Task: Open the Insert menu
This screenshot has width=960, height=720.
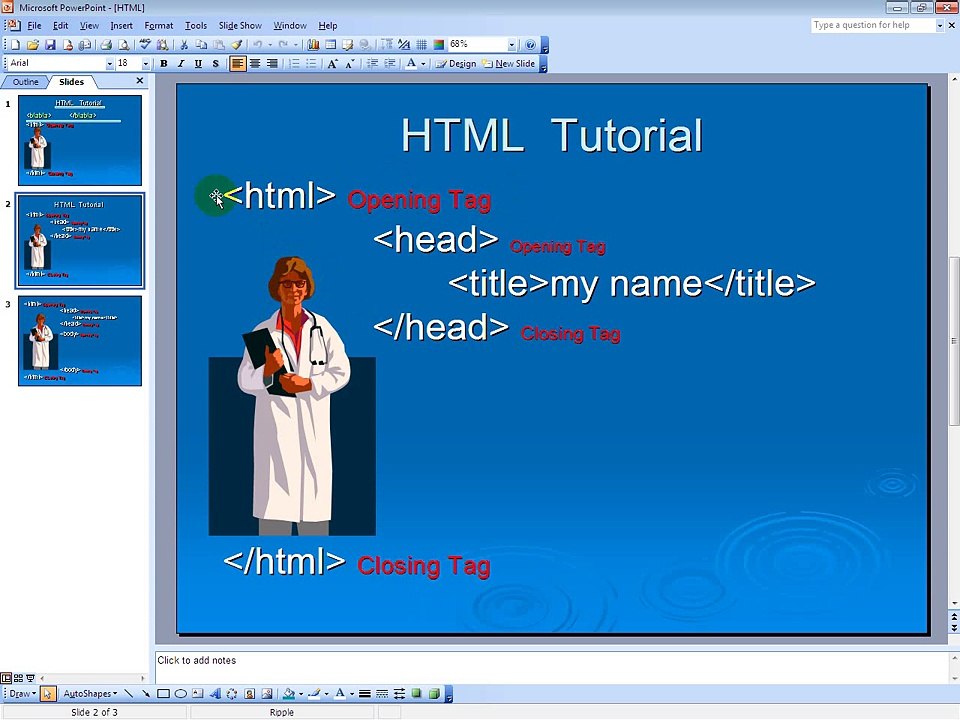Action: click(x=121, y=26)
